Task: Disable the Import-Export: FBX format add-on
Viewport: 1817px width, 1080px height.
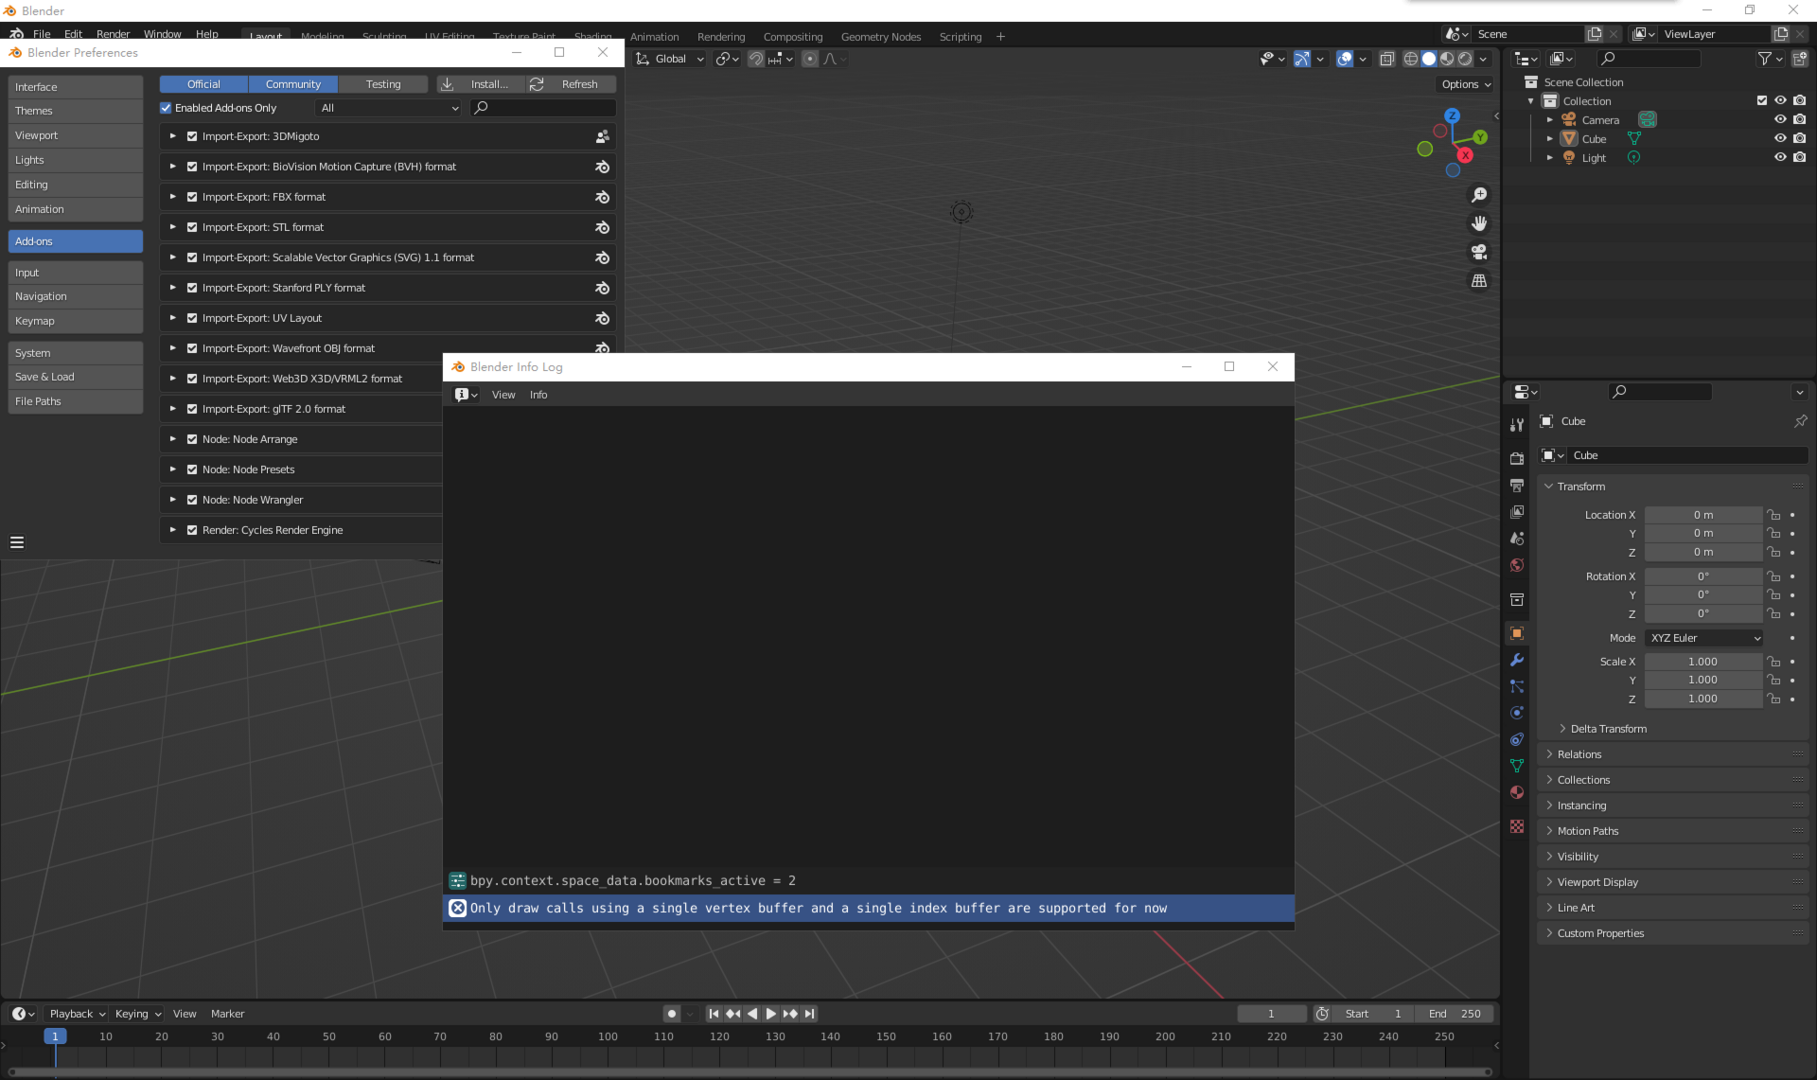Action: click(192, 197)
